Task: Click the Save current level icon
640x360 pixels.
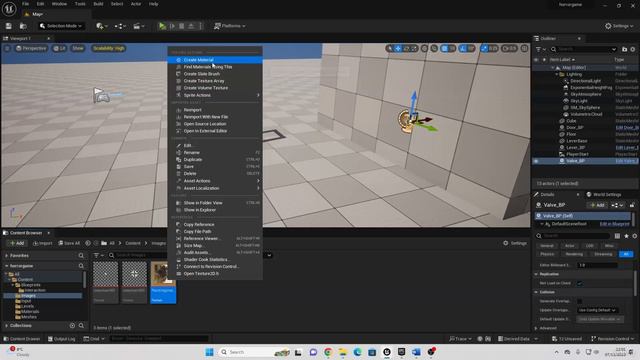Action: point(9,26)
